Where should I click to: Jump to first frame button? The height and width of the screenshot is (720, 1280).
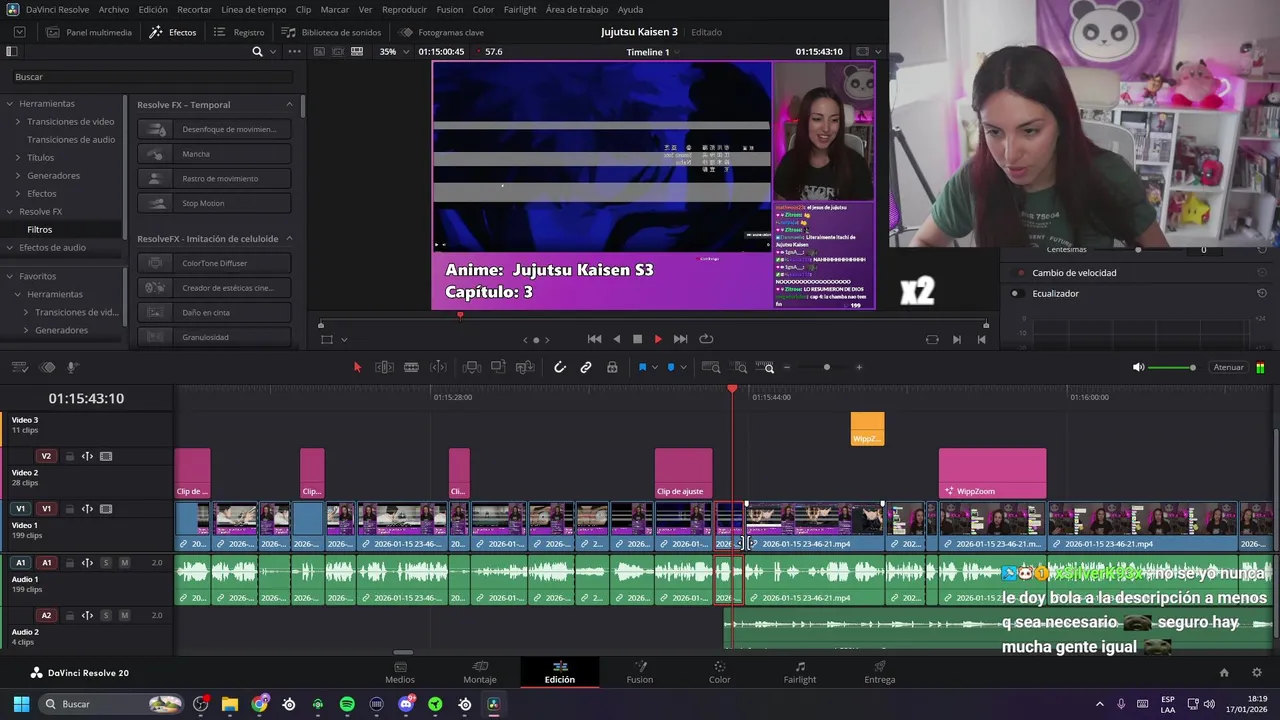594,339
